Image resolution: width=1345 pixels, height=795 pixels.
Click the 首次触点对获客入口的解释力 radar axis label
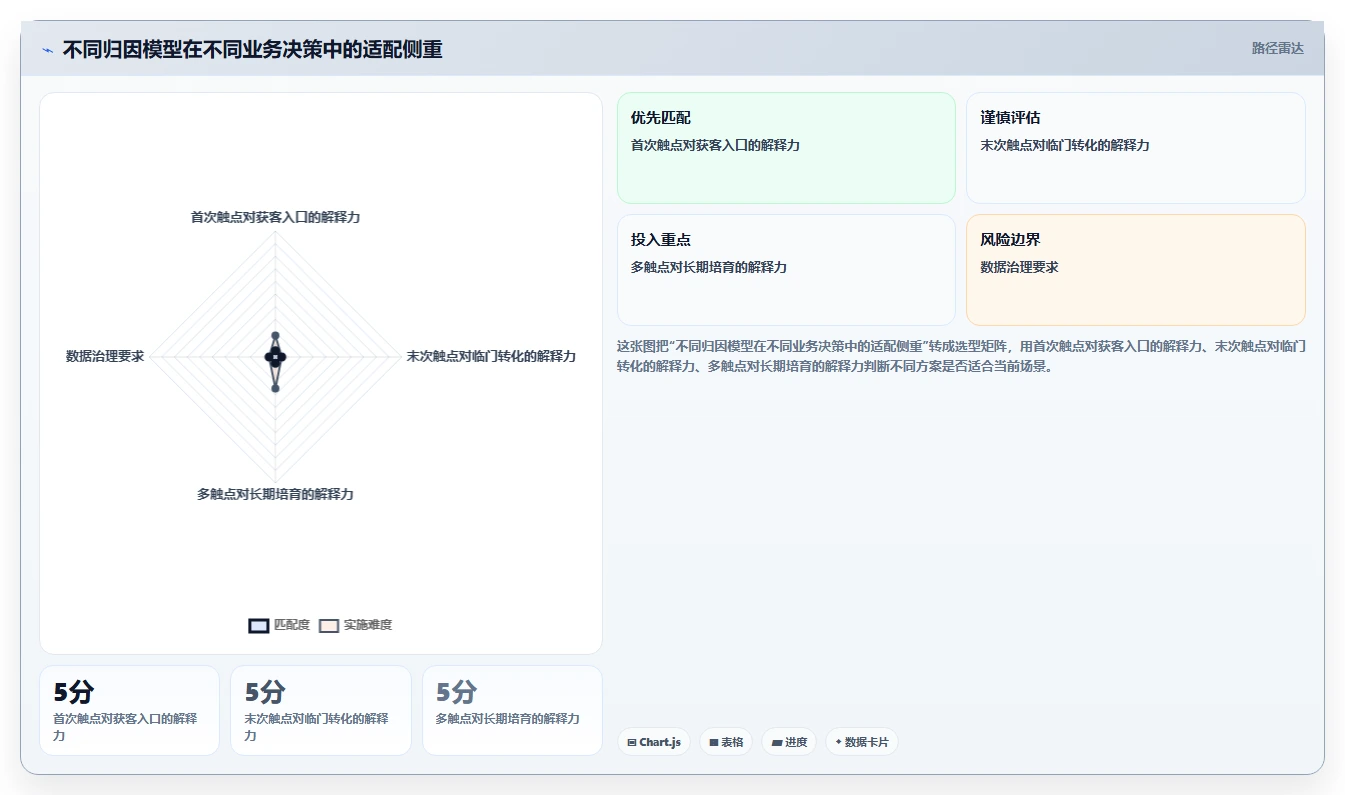(275, 216)
